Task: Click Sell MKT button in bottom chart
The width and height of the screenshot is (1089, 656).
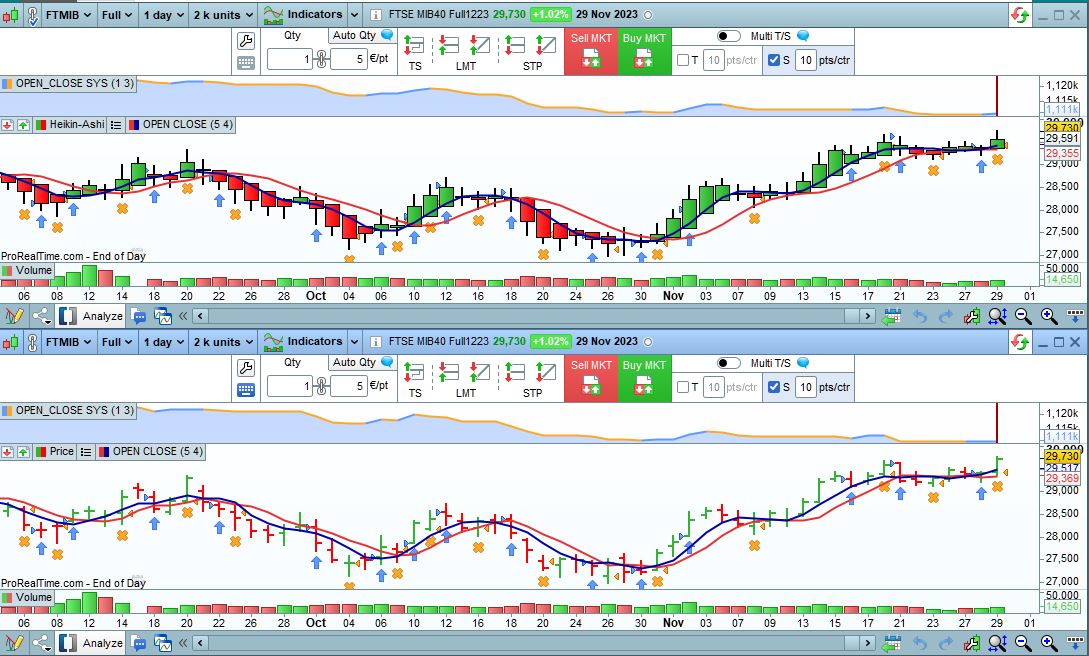Action: pos(591,378)
